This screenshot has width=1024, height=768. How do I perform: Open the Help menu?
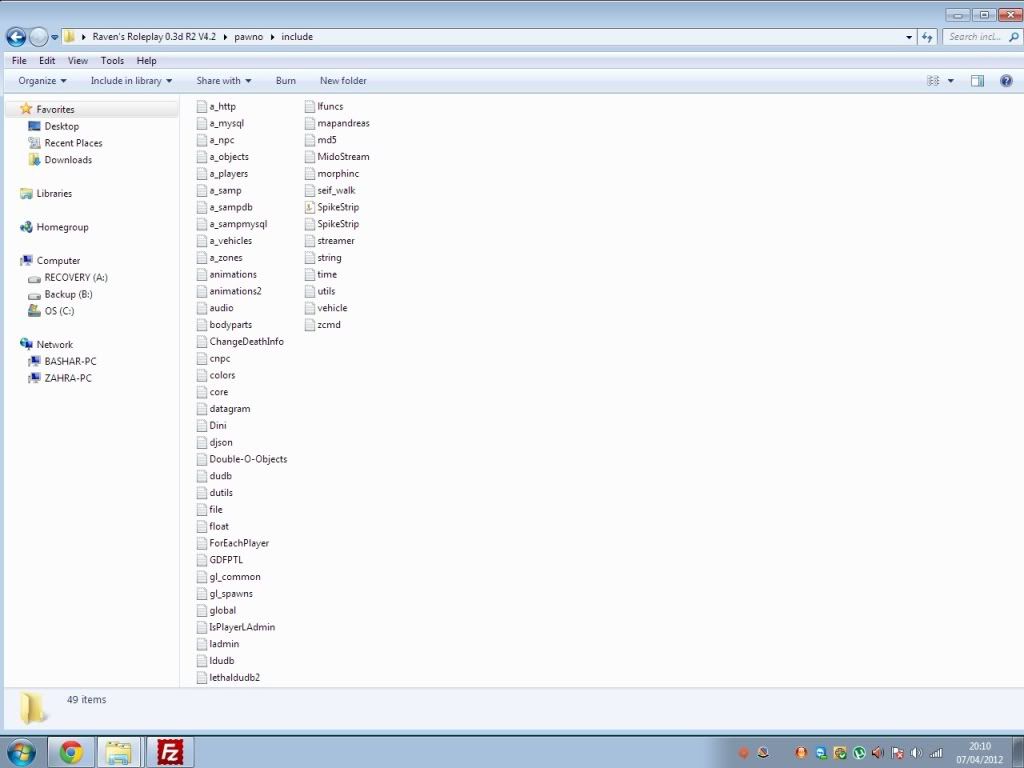pyautogui.click(x=146, y=61)
